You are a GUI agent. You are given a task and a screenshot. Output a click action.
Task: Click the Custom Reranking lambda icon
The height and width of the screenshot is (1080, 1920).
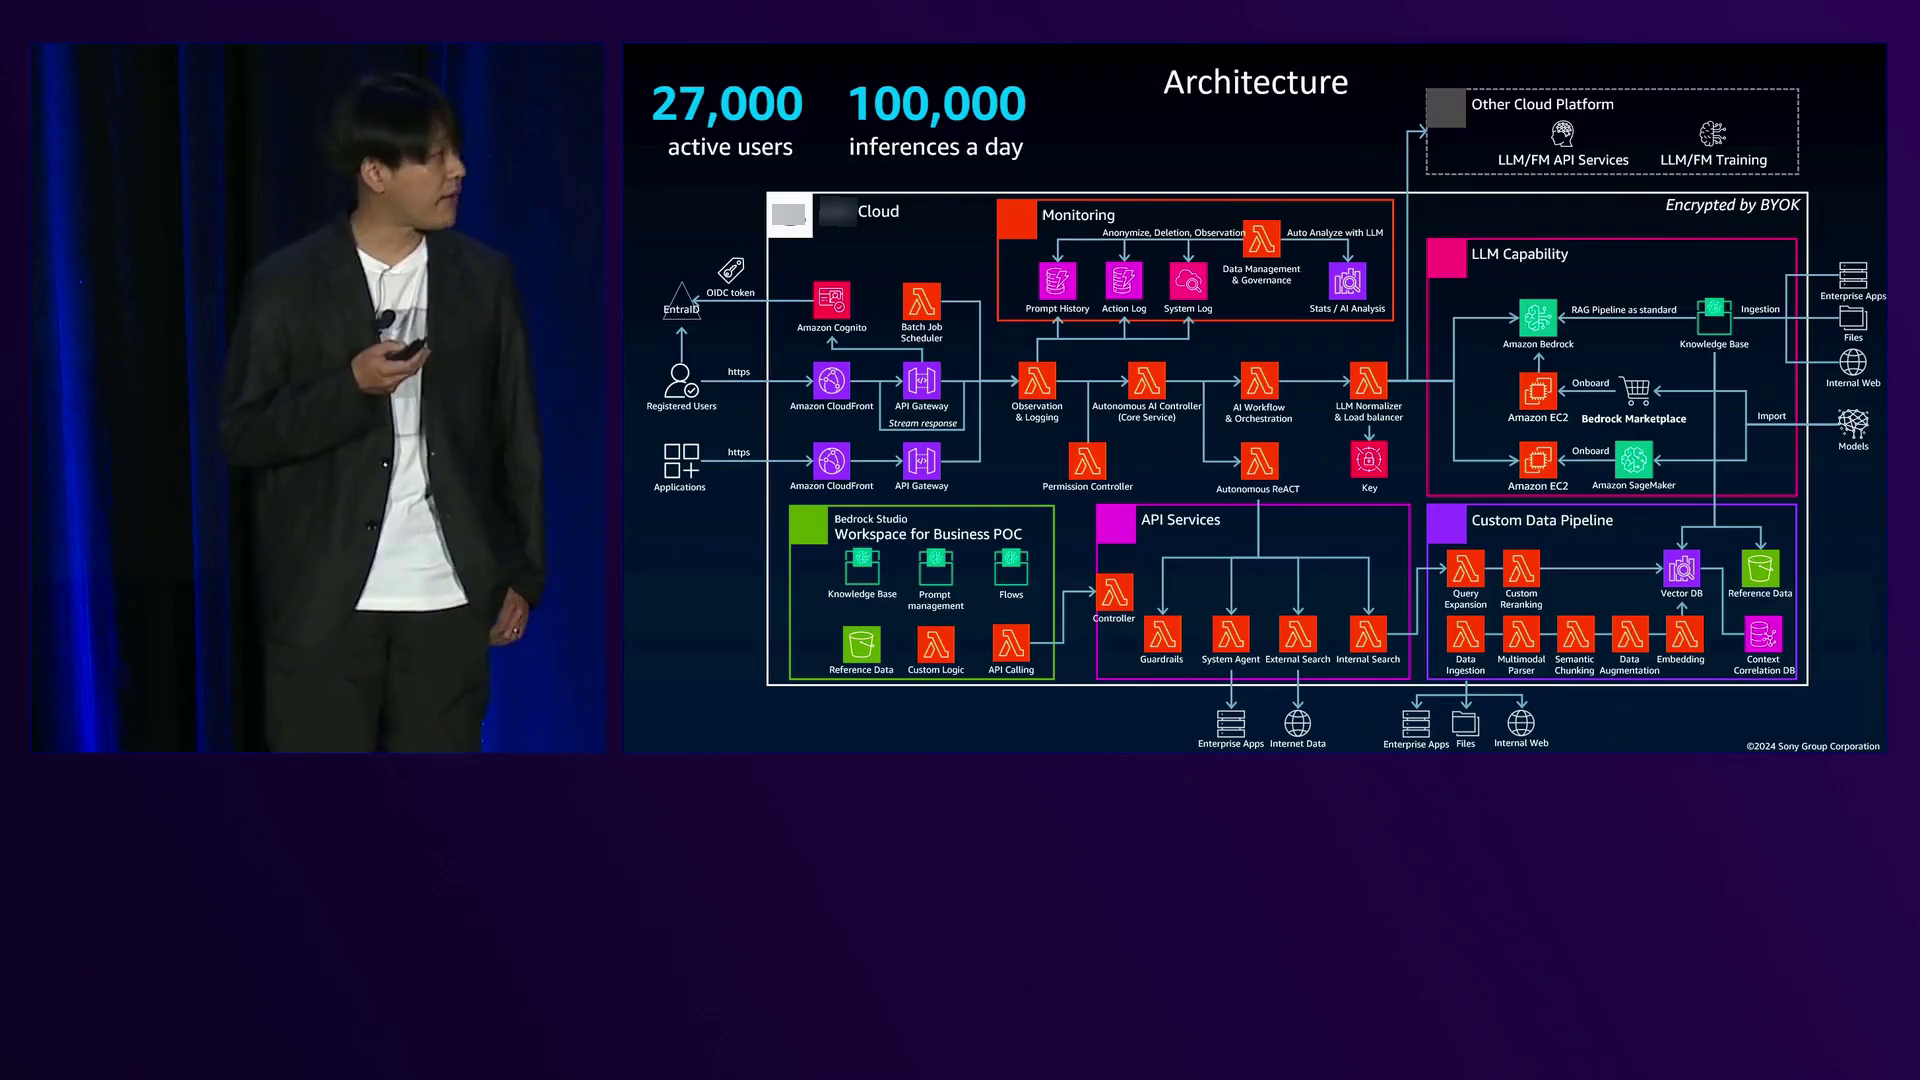(x=1521, y=568)
